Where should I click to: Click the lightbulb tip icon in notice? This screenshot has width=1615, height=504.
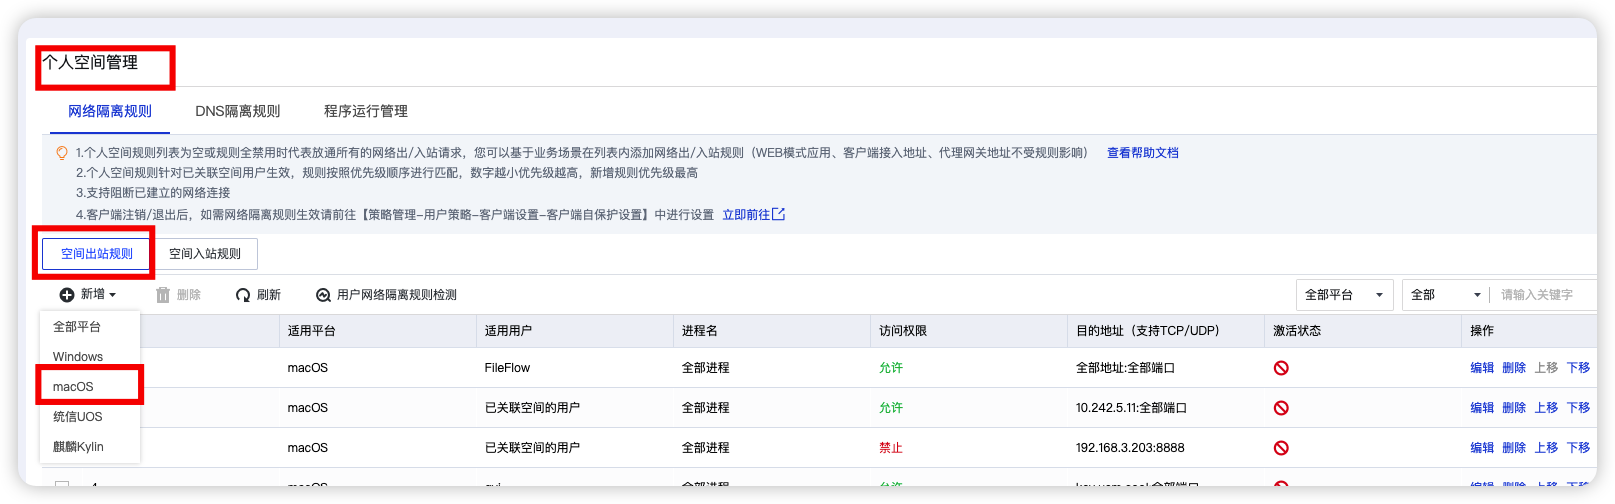[62, 153]
